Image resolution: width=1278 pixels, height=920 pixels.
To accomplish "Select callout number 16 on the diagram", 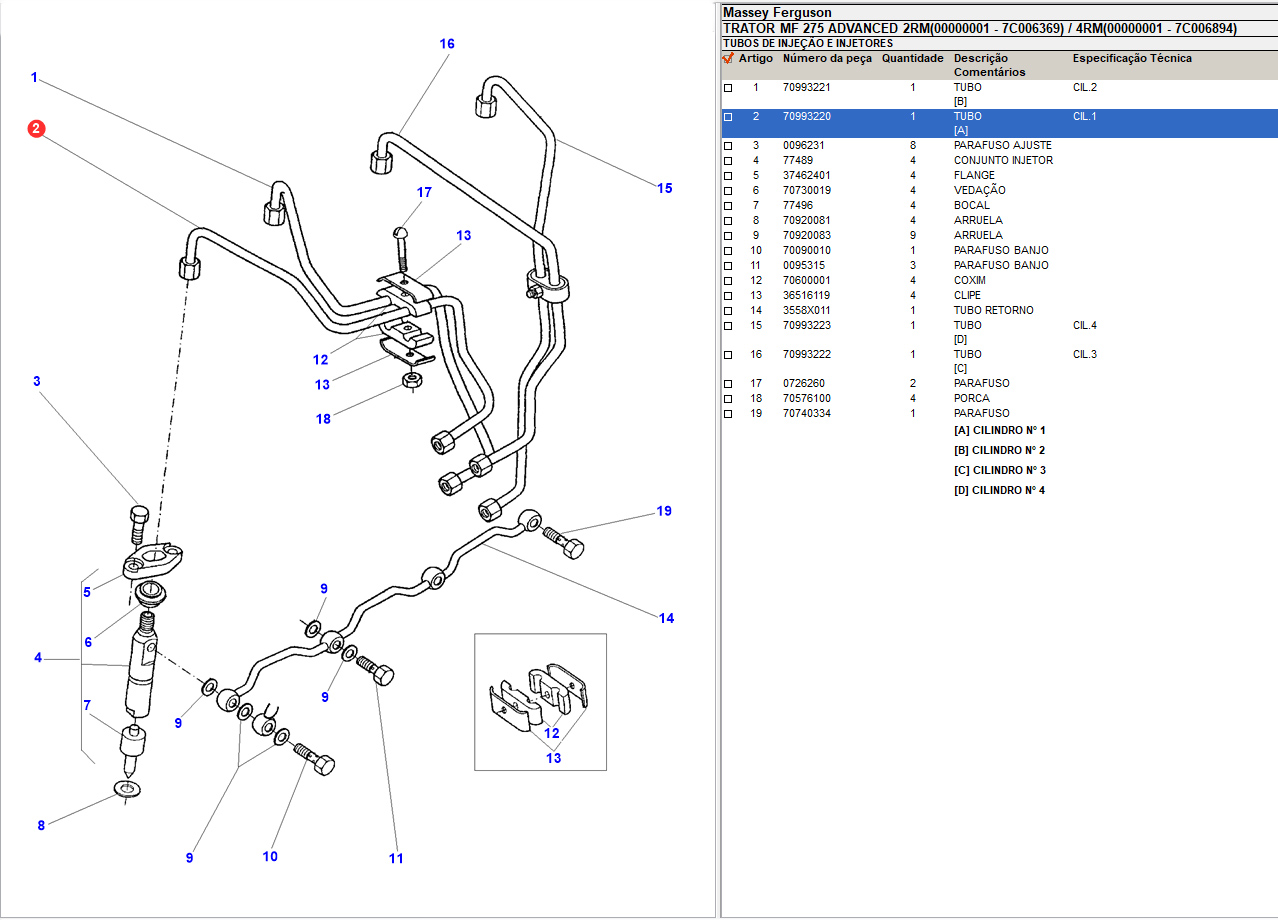I will [447, 44].
